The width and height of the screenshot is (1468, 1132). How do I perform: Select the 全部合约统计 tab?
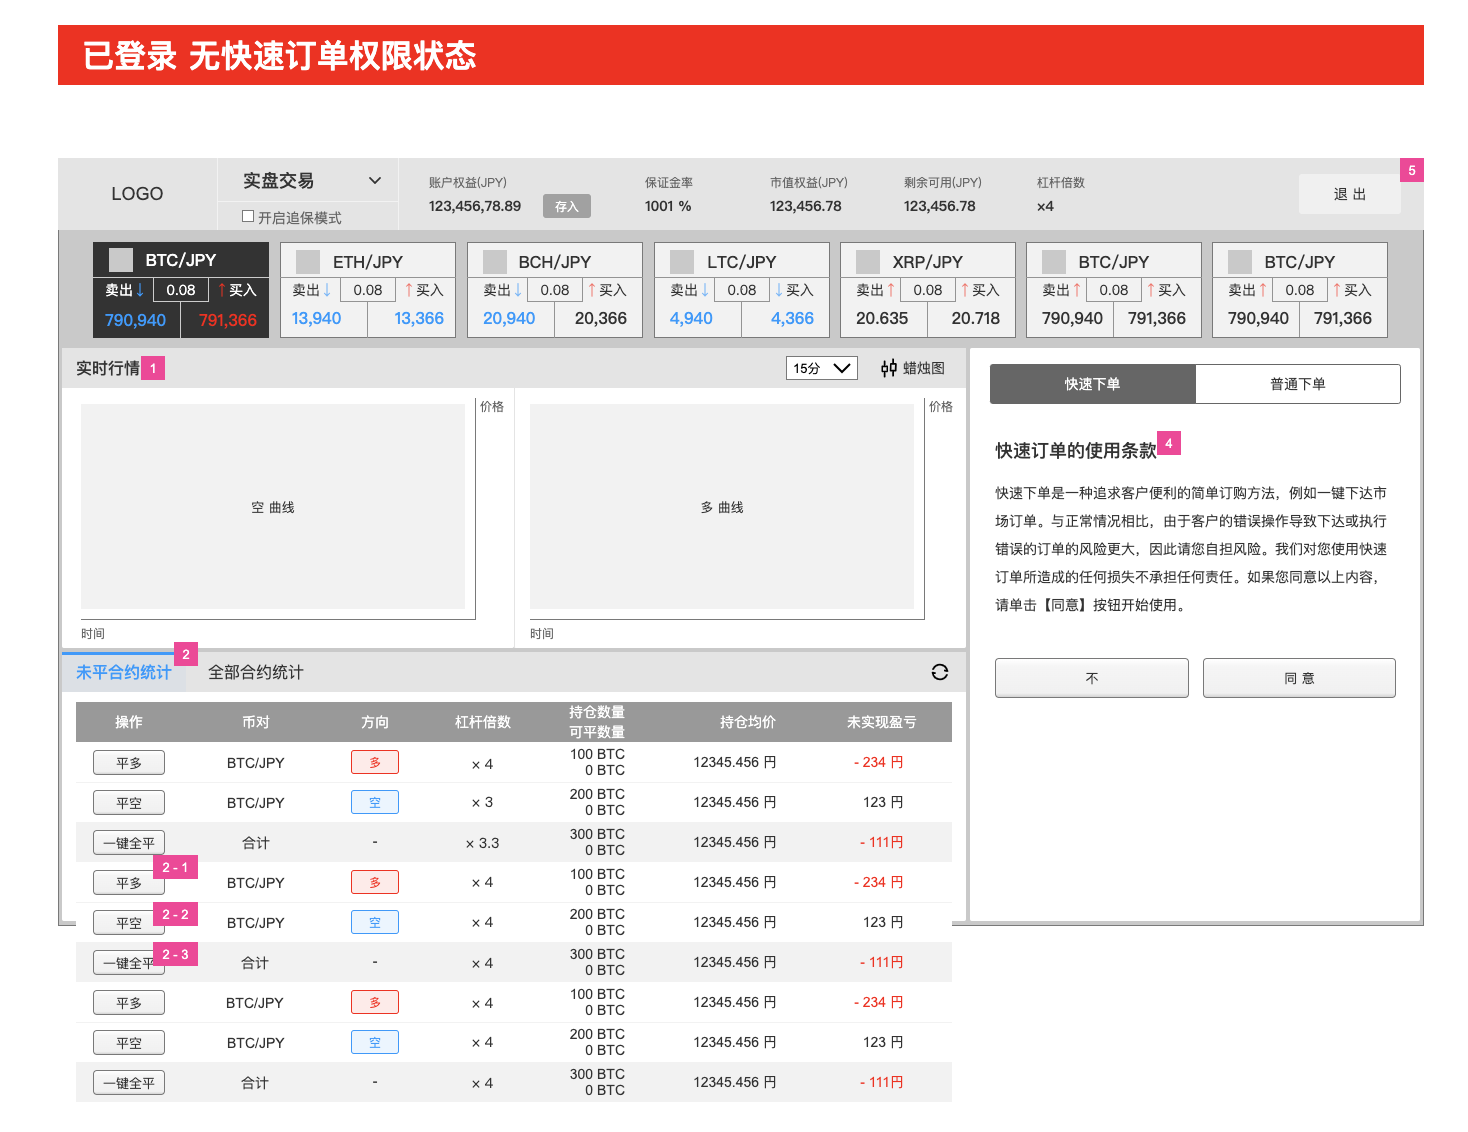[255, 672]
